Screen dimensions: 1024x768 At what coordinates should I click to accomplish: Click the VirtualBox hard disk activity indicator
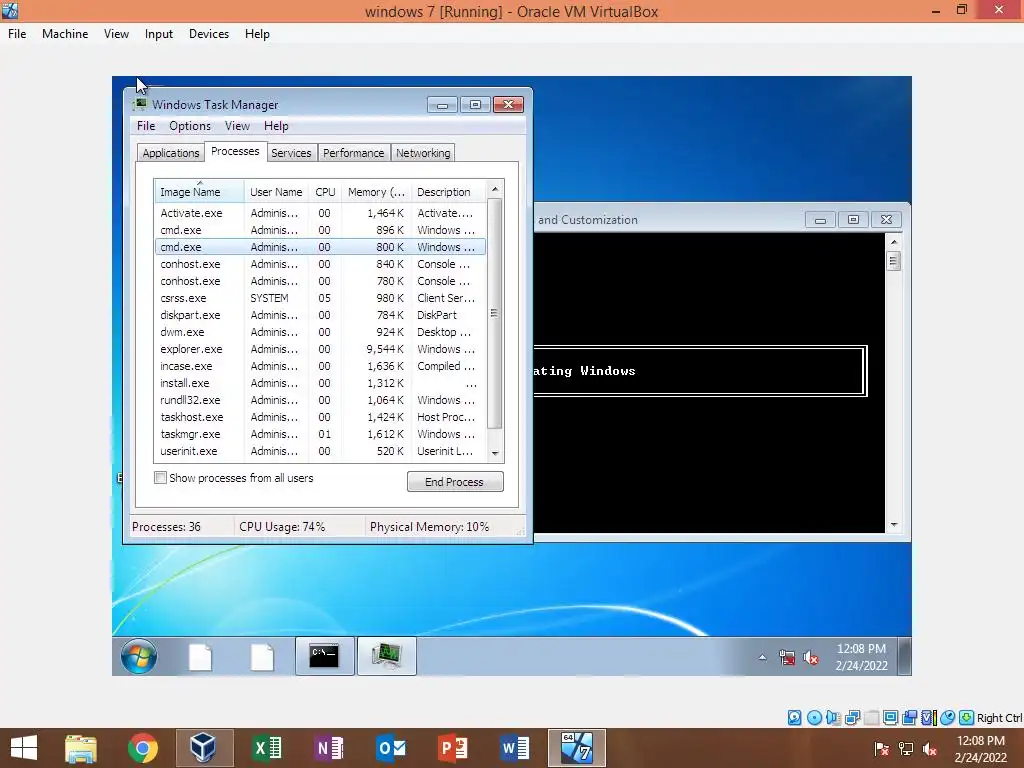pos(794,718)
